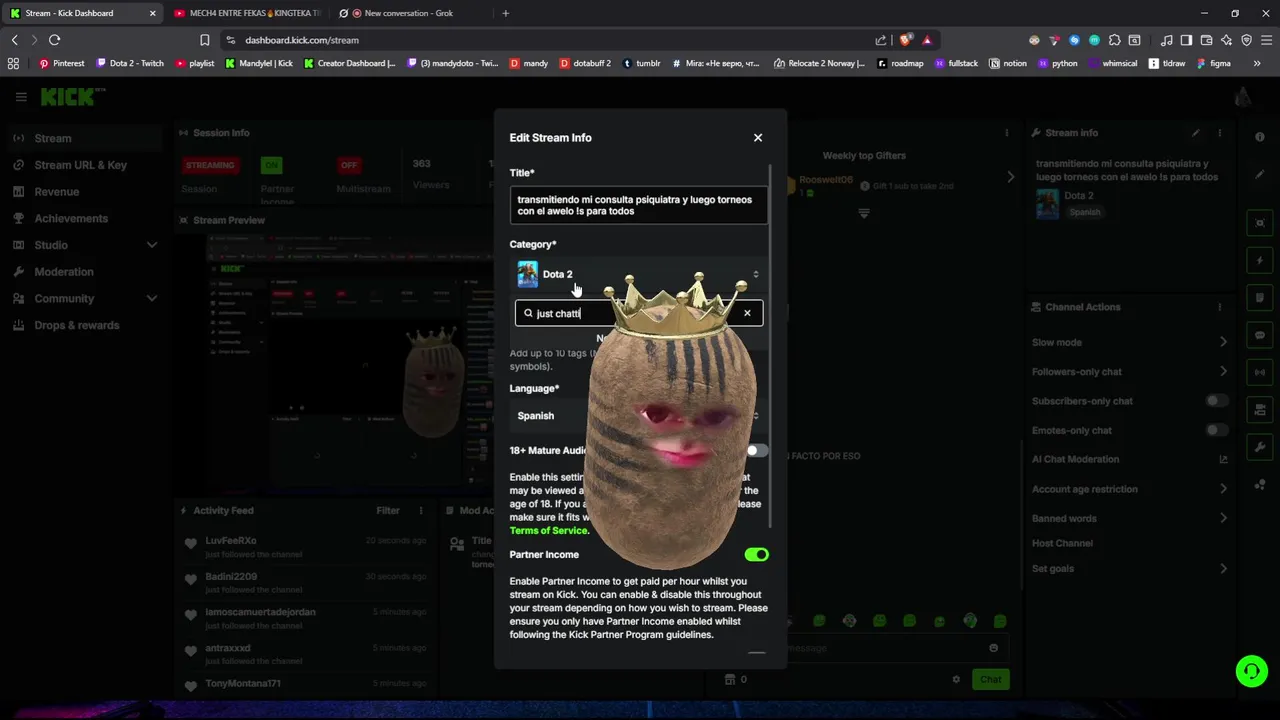Open the Pinterest bookmark
The height and width of the screenshot is (720, 1280).
pyautogui.click(x=61, y=63)
